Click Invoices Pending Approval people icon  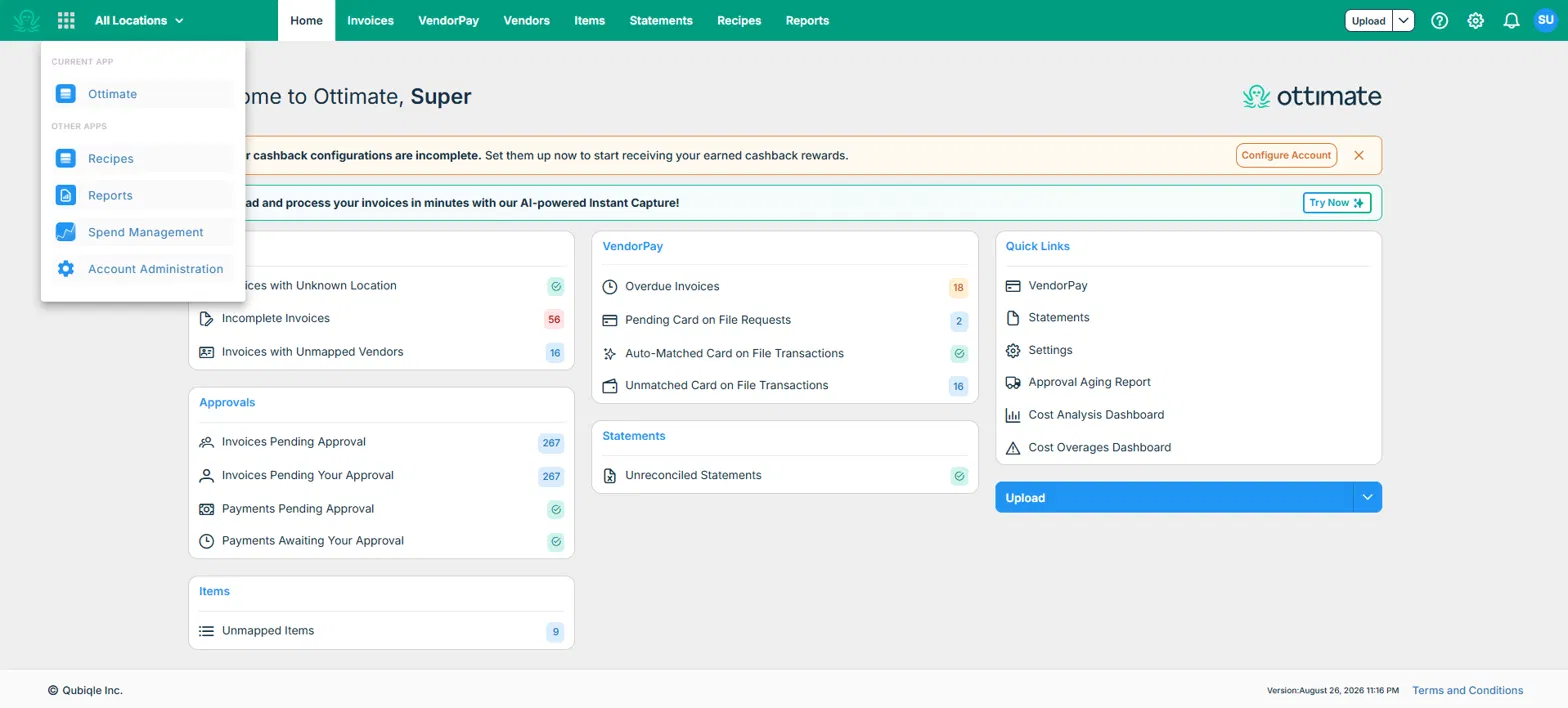click(207, 442)
